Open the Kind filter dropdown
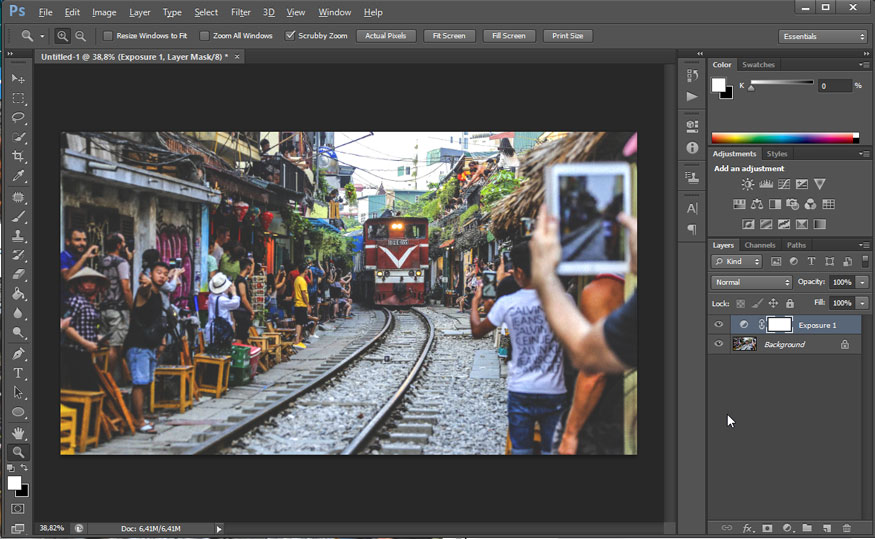Viewport: 875px width, 539px height. [737, 261]
